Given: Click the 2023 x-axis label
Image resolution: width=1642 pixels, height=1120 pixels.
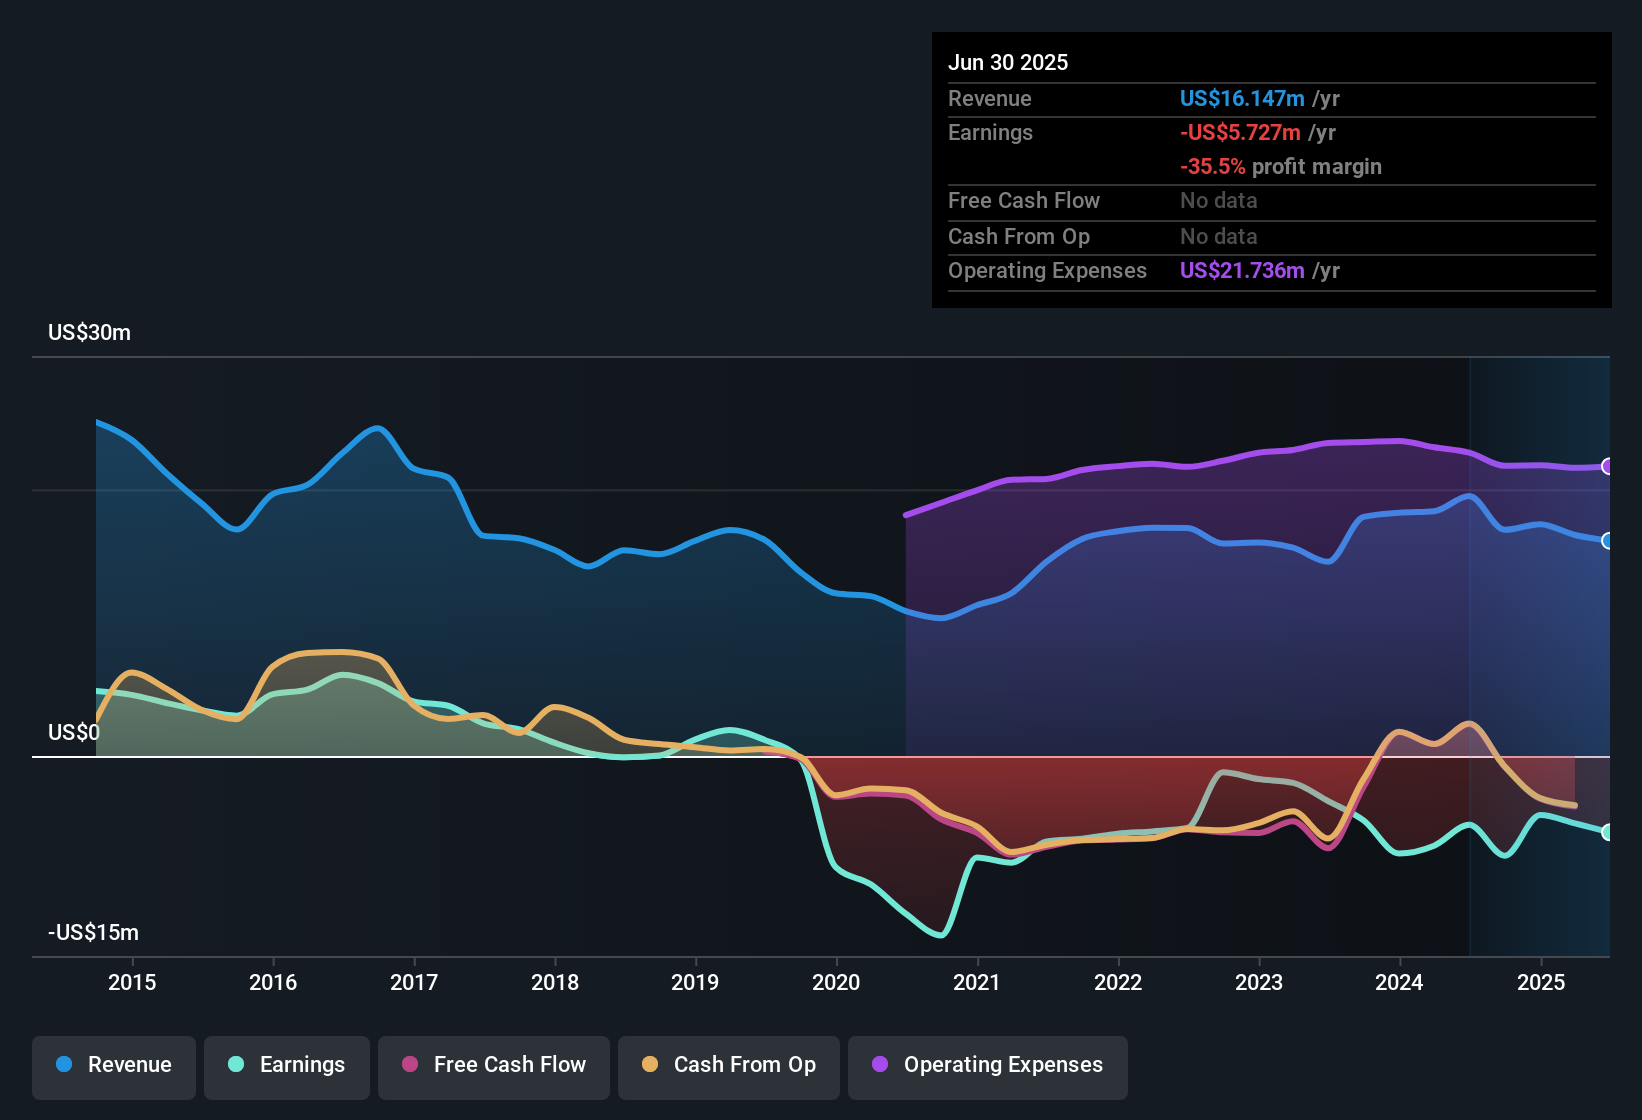Looking at the screenshot, I should point(1259,983).
